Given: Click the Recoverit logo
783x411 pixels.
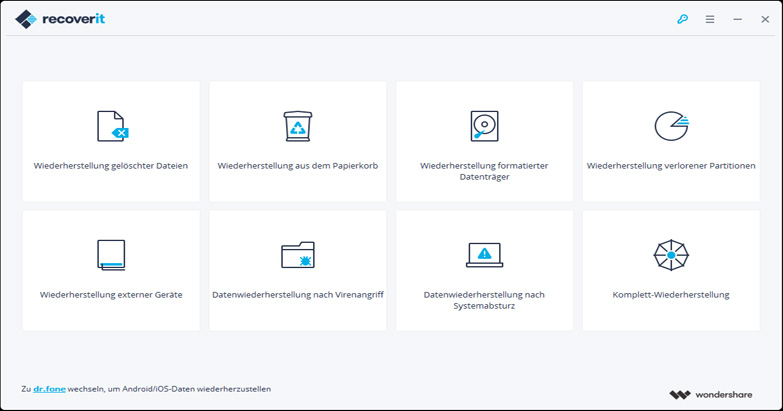Looking at the screenshot, I should pyautogui.click(x=60, y=19).
